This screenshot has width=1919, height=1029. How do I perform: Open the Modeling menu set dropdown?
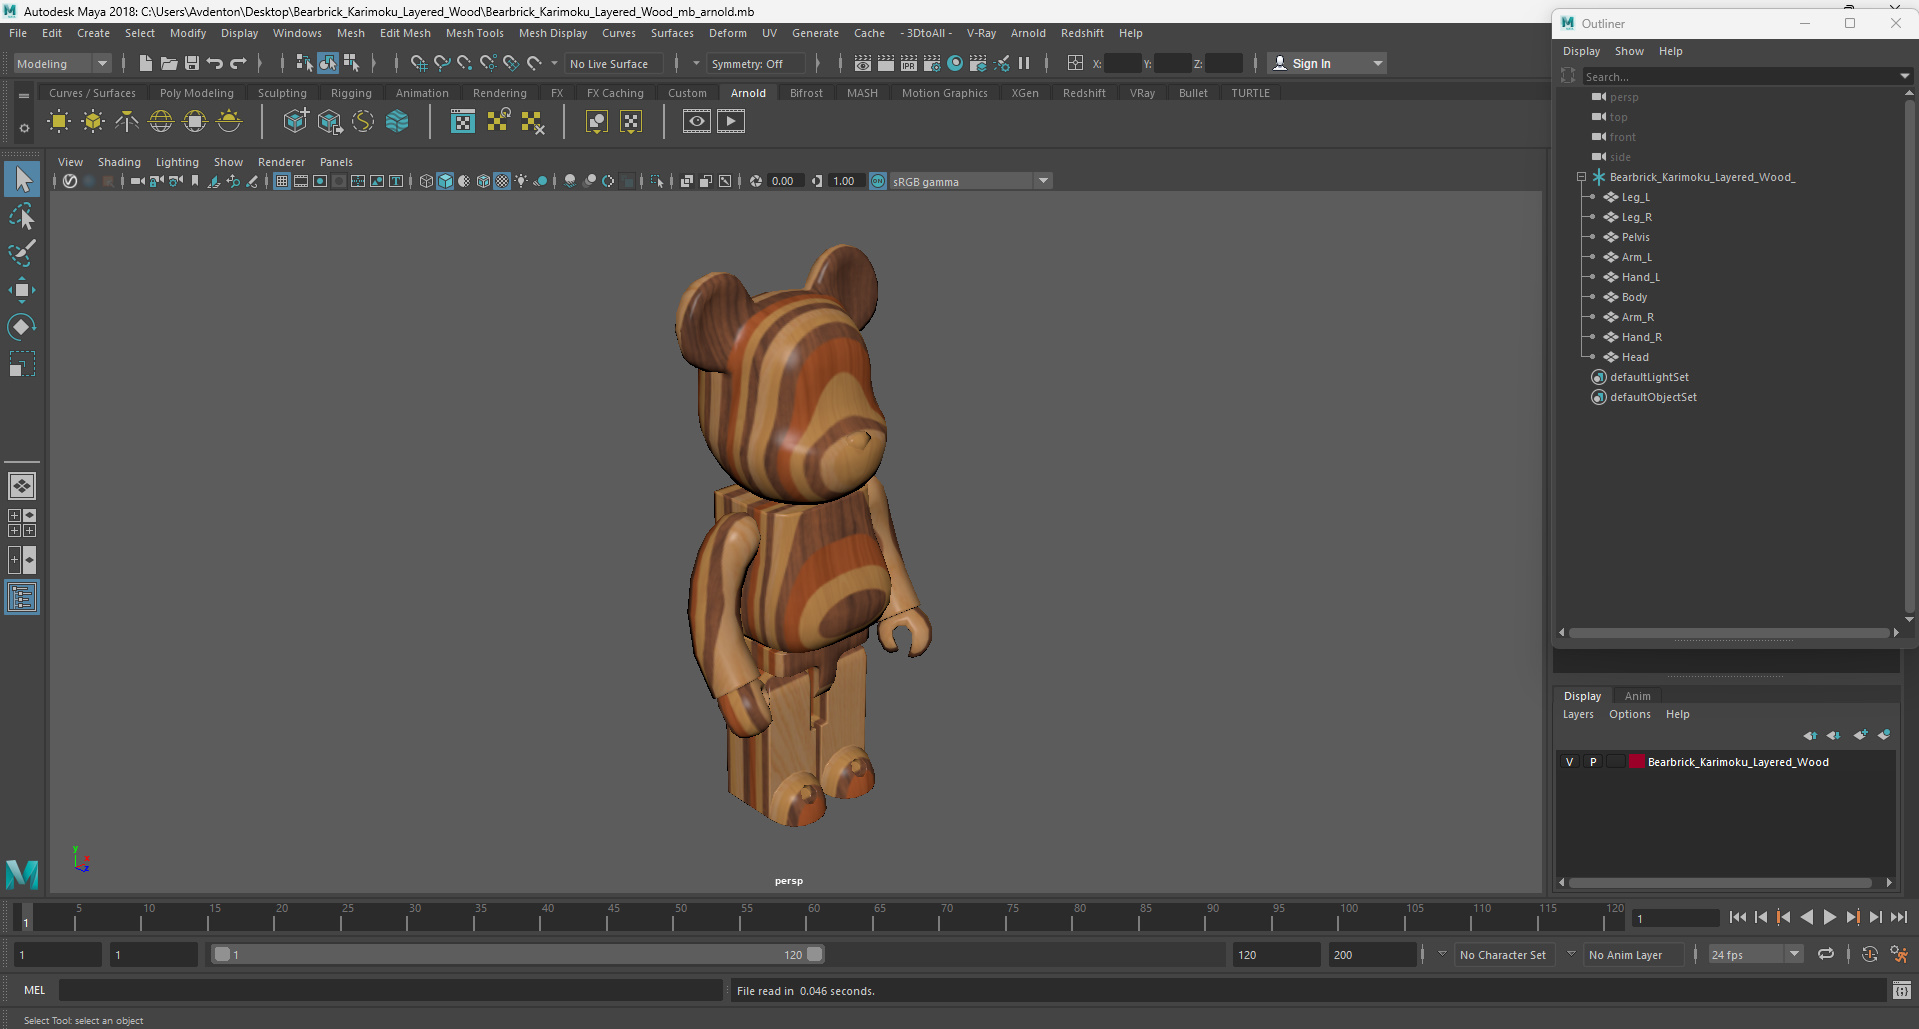tap(62, 63)
